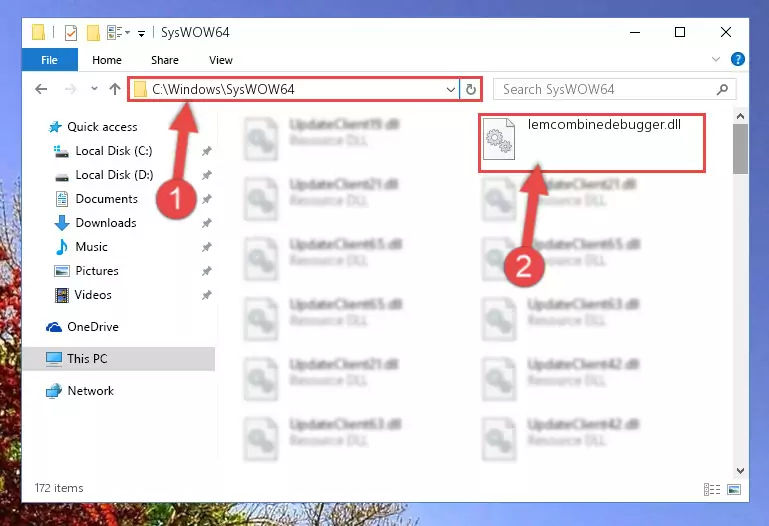This screenshot has width=769, height=526.
Task: Open Help with the question mark icon
Action: (x=738, y=59)
